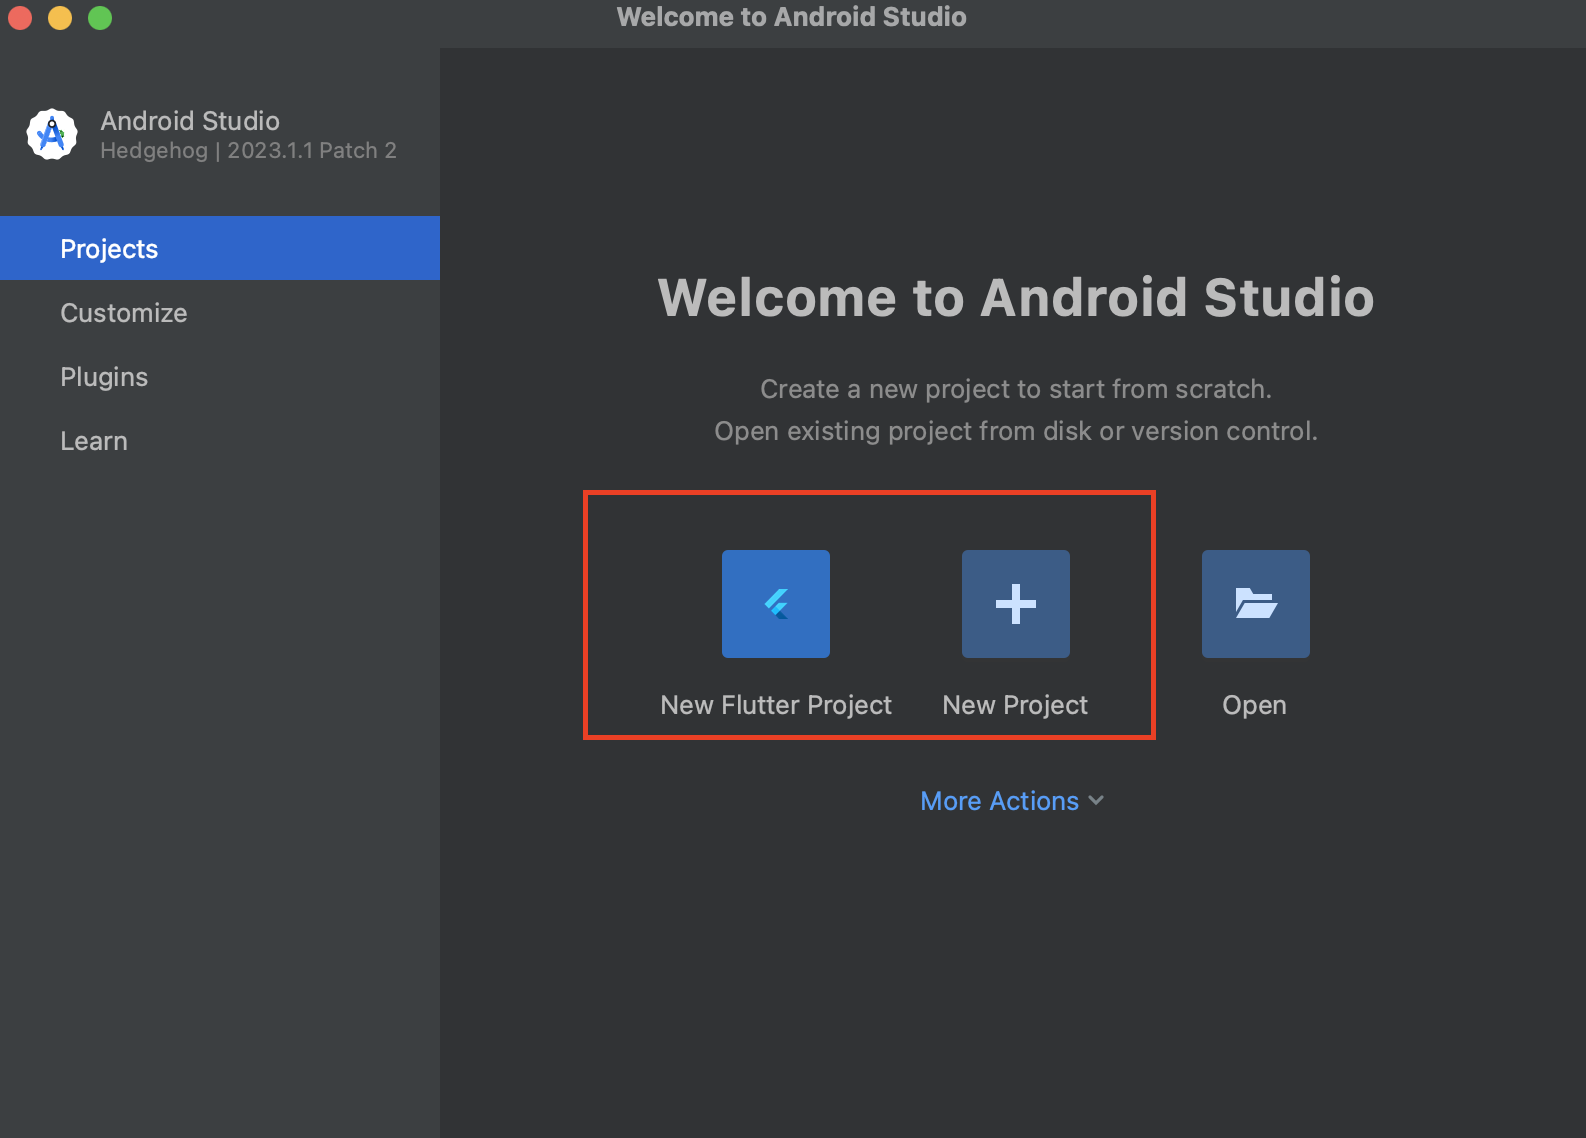Click the 'Open existing project from disk' line

pos(1016,431)
